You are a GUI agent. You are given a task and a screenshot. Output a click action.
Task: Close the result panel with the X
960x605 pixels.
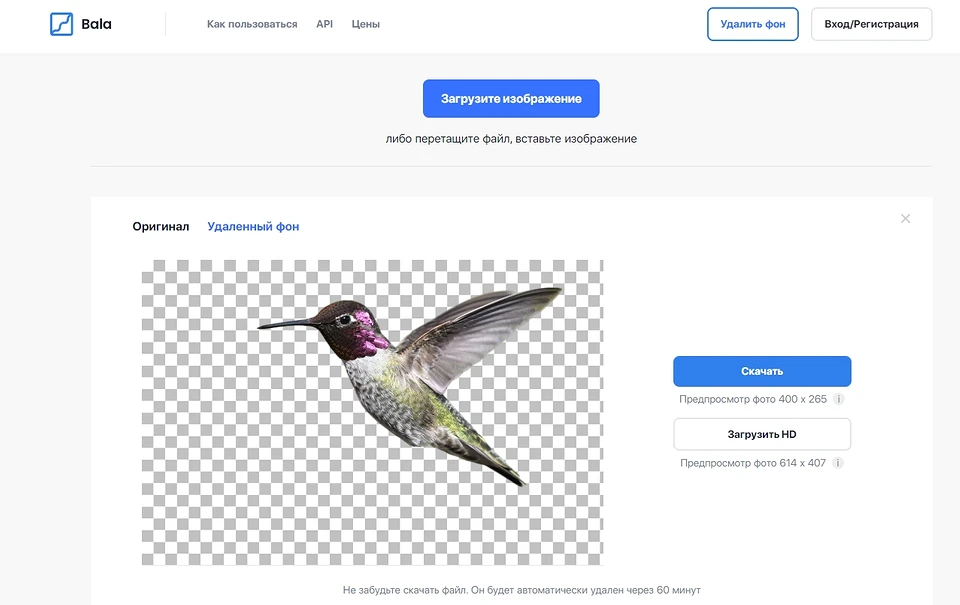pyautogui.click(x=905, y=219)
